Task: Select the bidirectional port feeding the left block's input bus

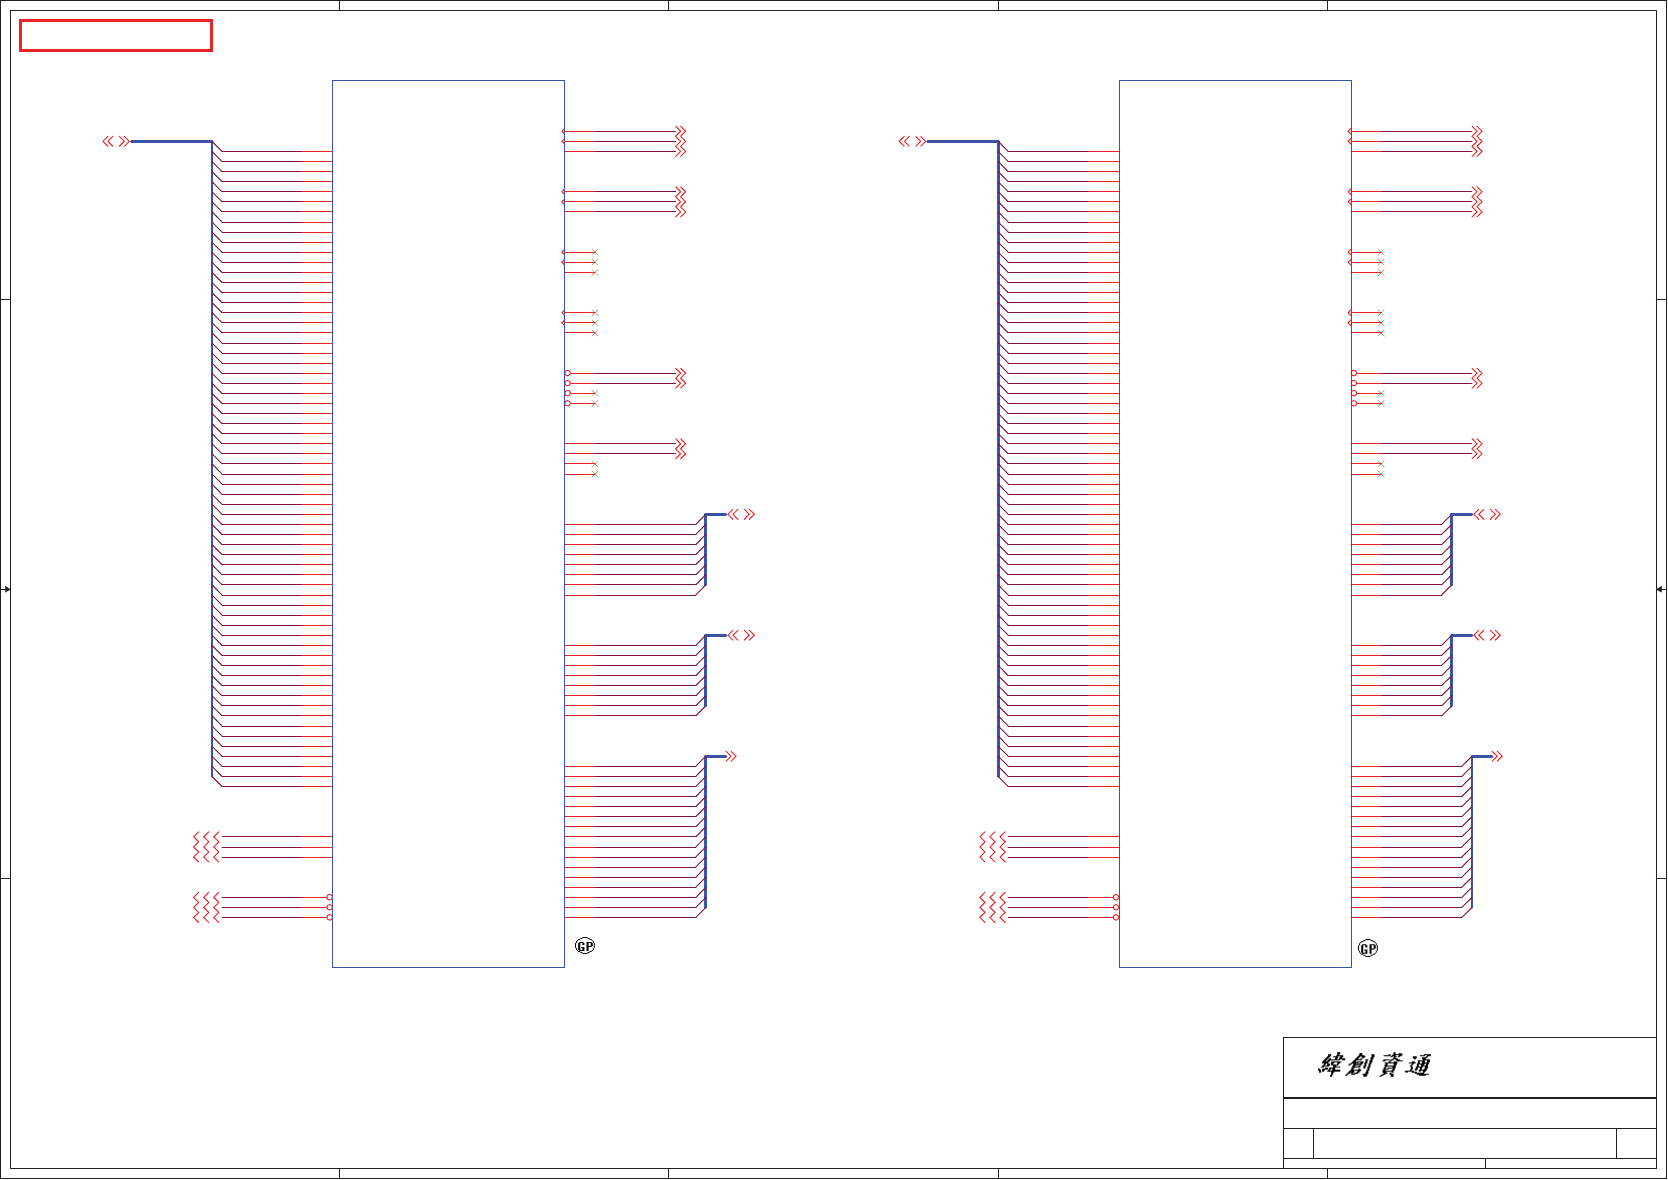Action: (x=116, y=142)
